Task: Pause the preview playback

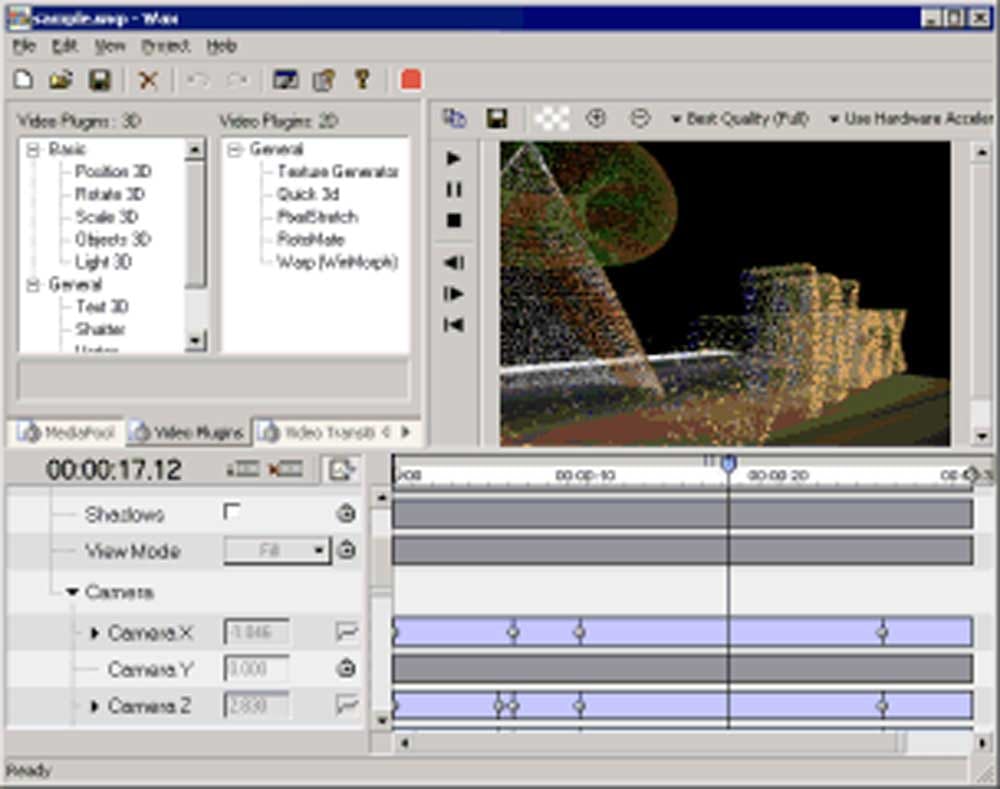Action: 454,189
